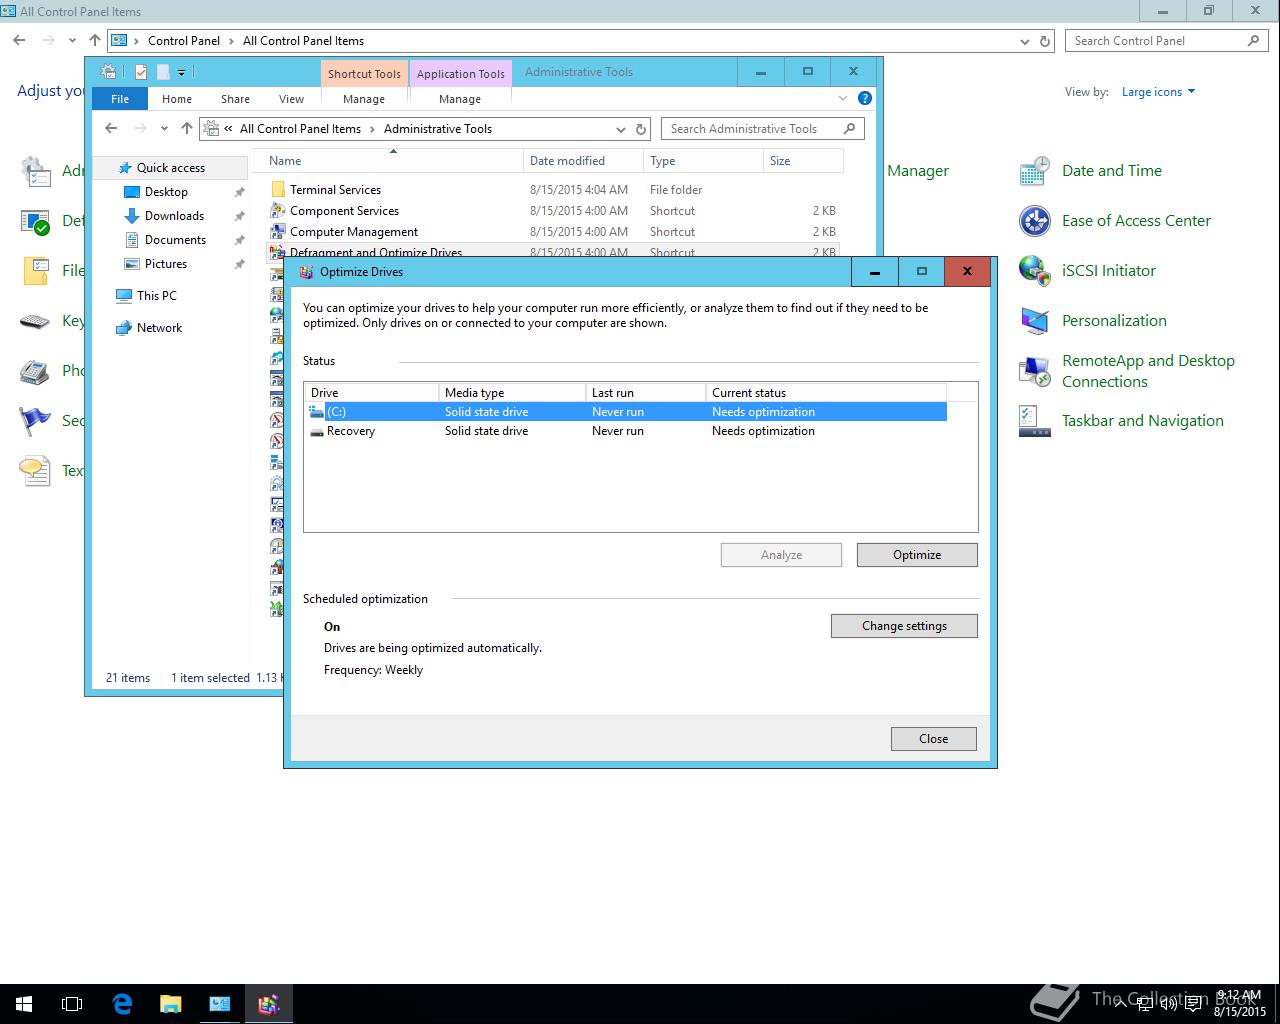Switch to Control Panel taskbar icon

tap(220, 1004)
